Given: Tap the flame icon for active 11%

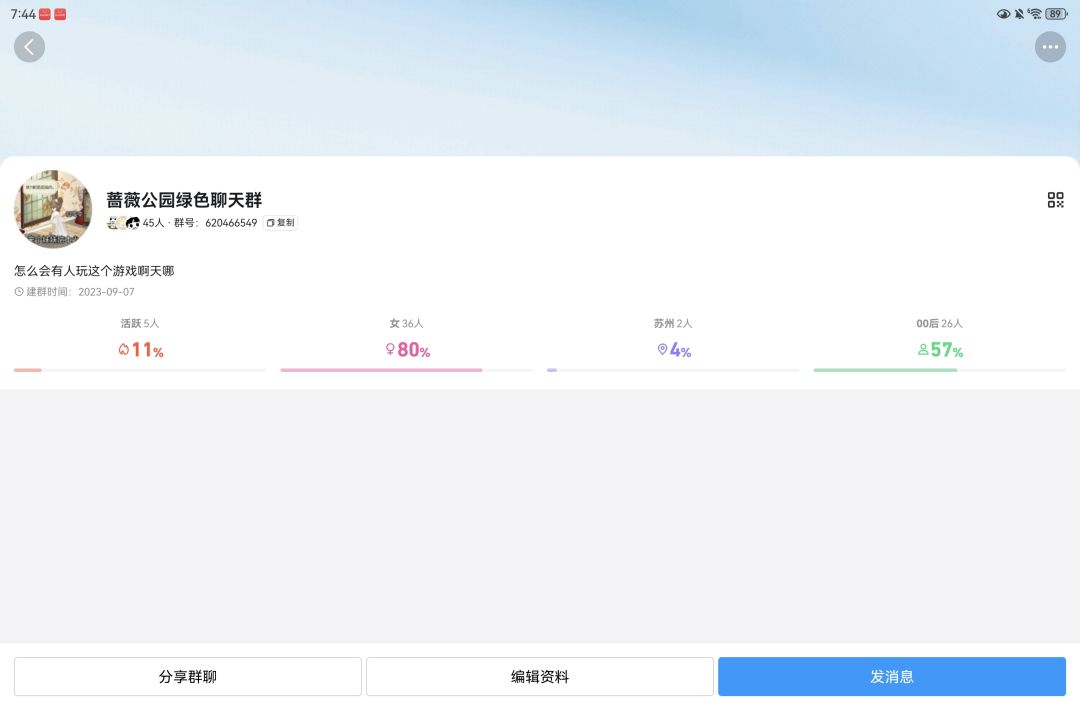Looking at the screenshot, I should [x=123, y=350].
